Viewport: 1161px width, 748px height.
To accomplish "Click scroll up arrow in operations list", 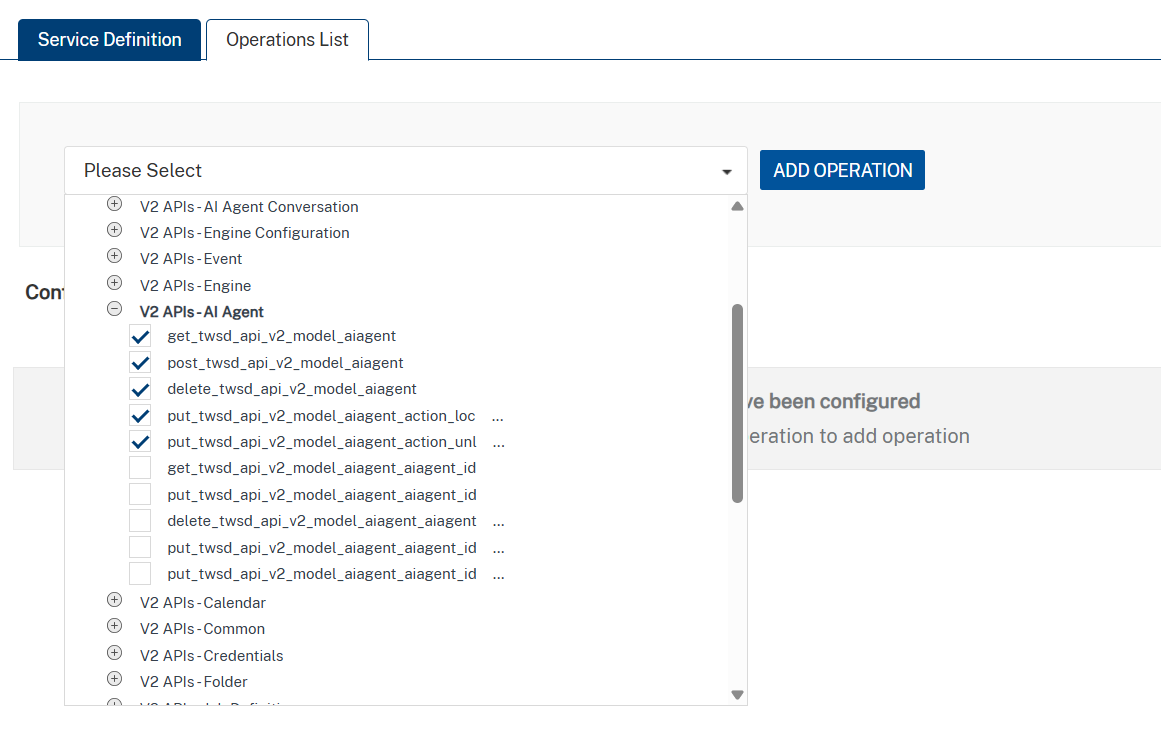I will [737, 207].
